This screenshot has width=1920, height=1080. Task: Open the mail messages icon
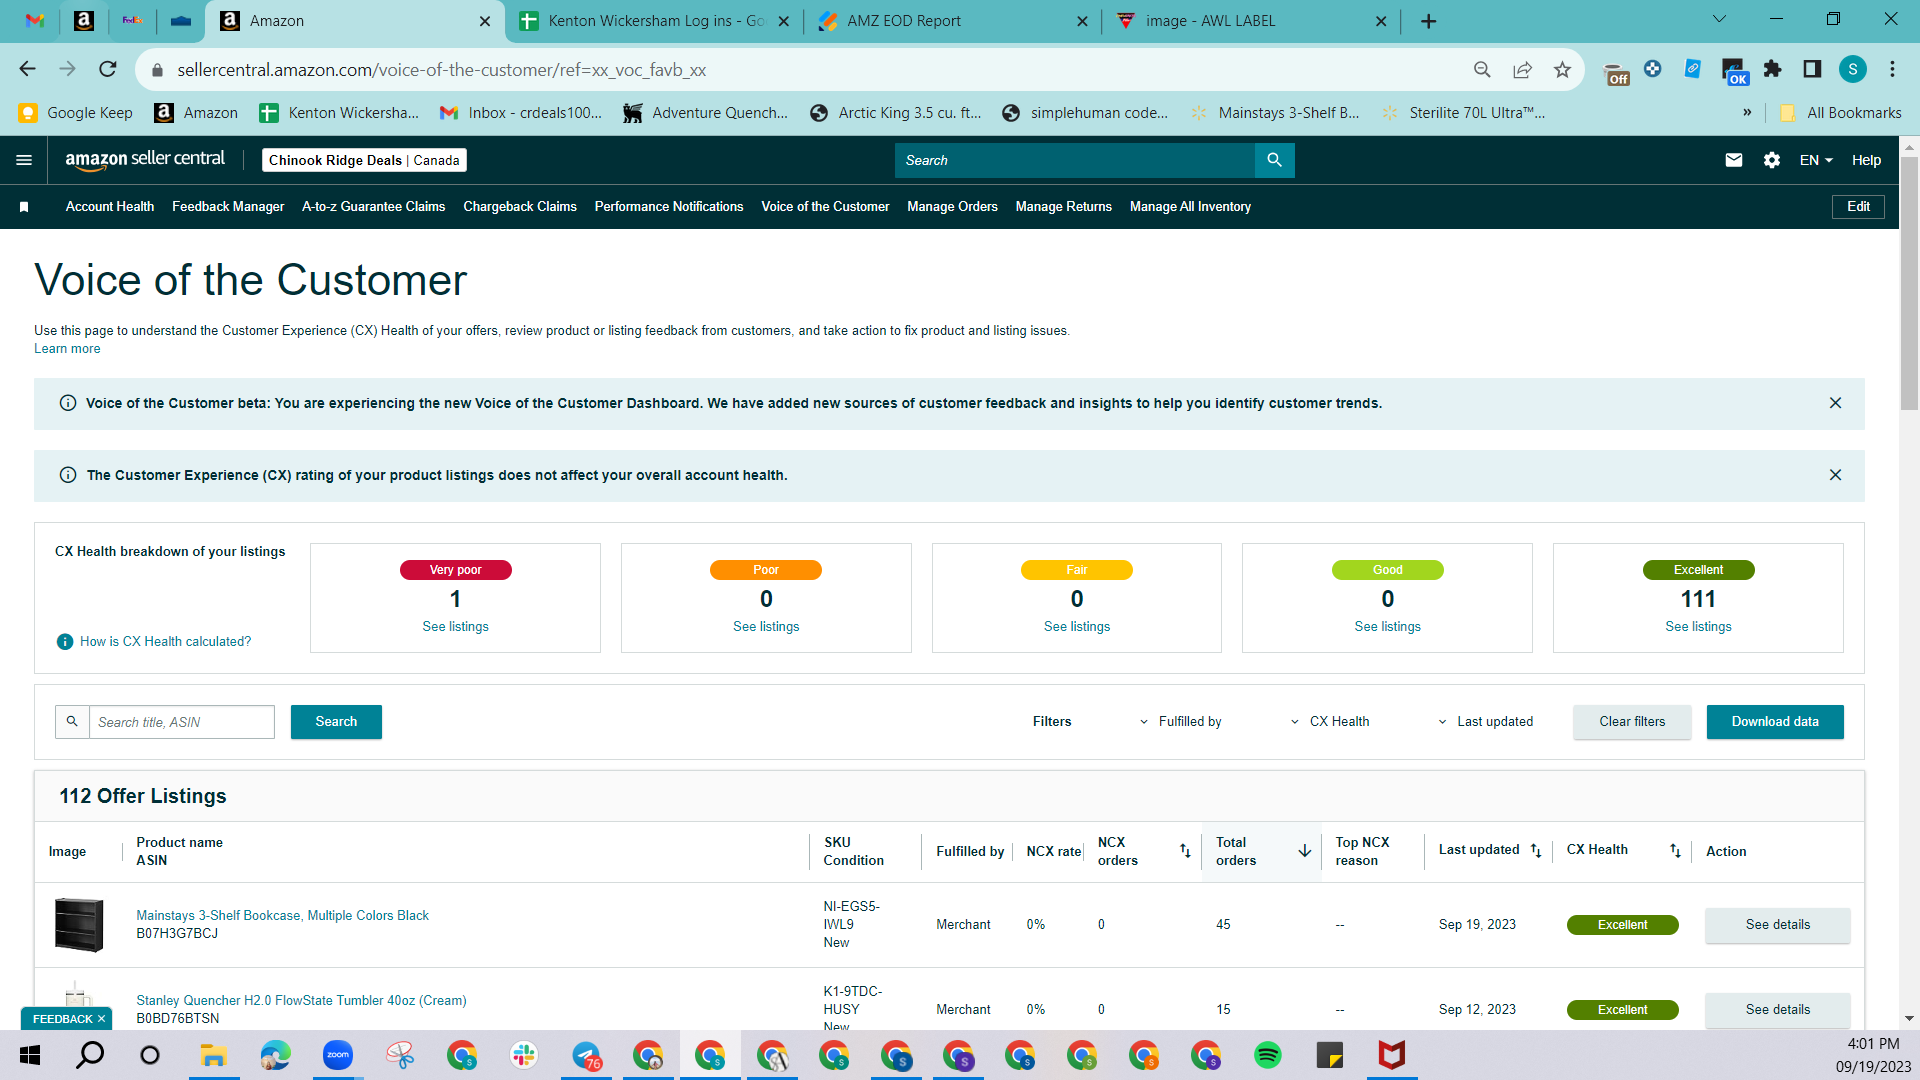pos(1734,160)
